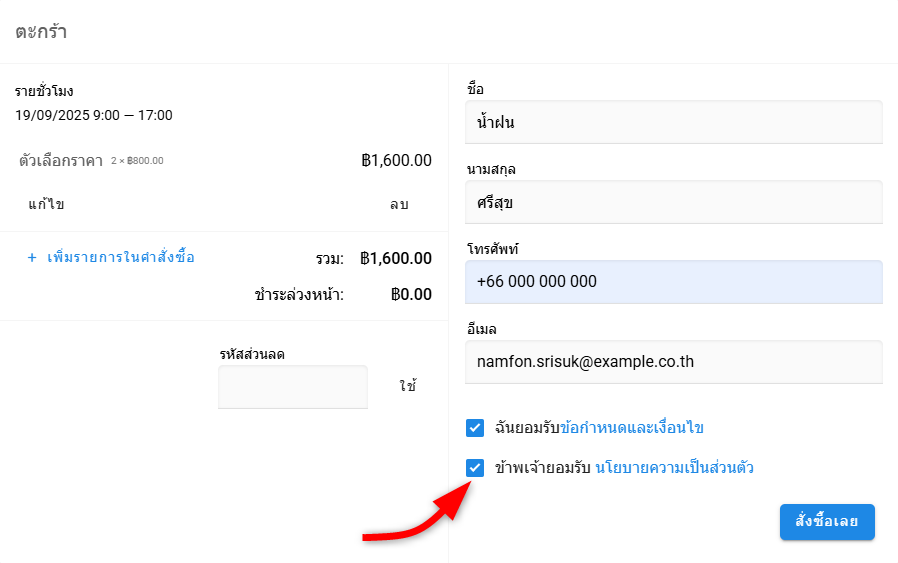
Task: Click the โทรศัพท์ phone number field
Action: 674,282
